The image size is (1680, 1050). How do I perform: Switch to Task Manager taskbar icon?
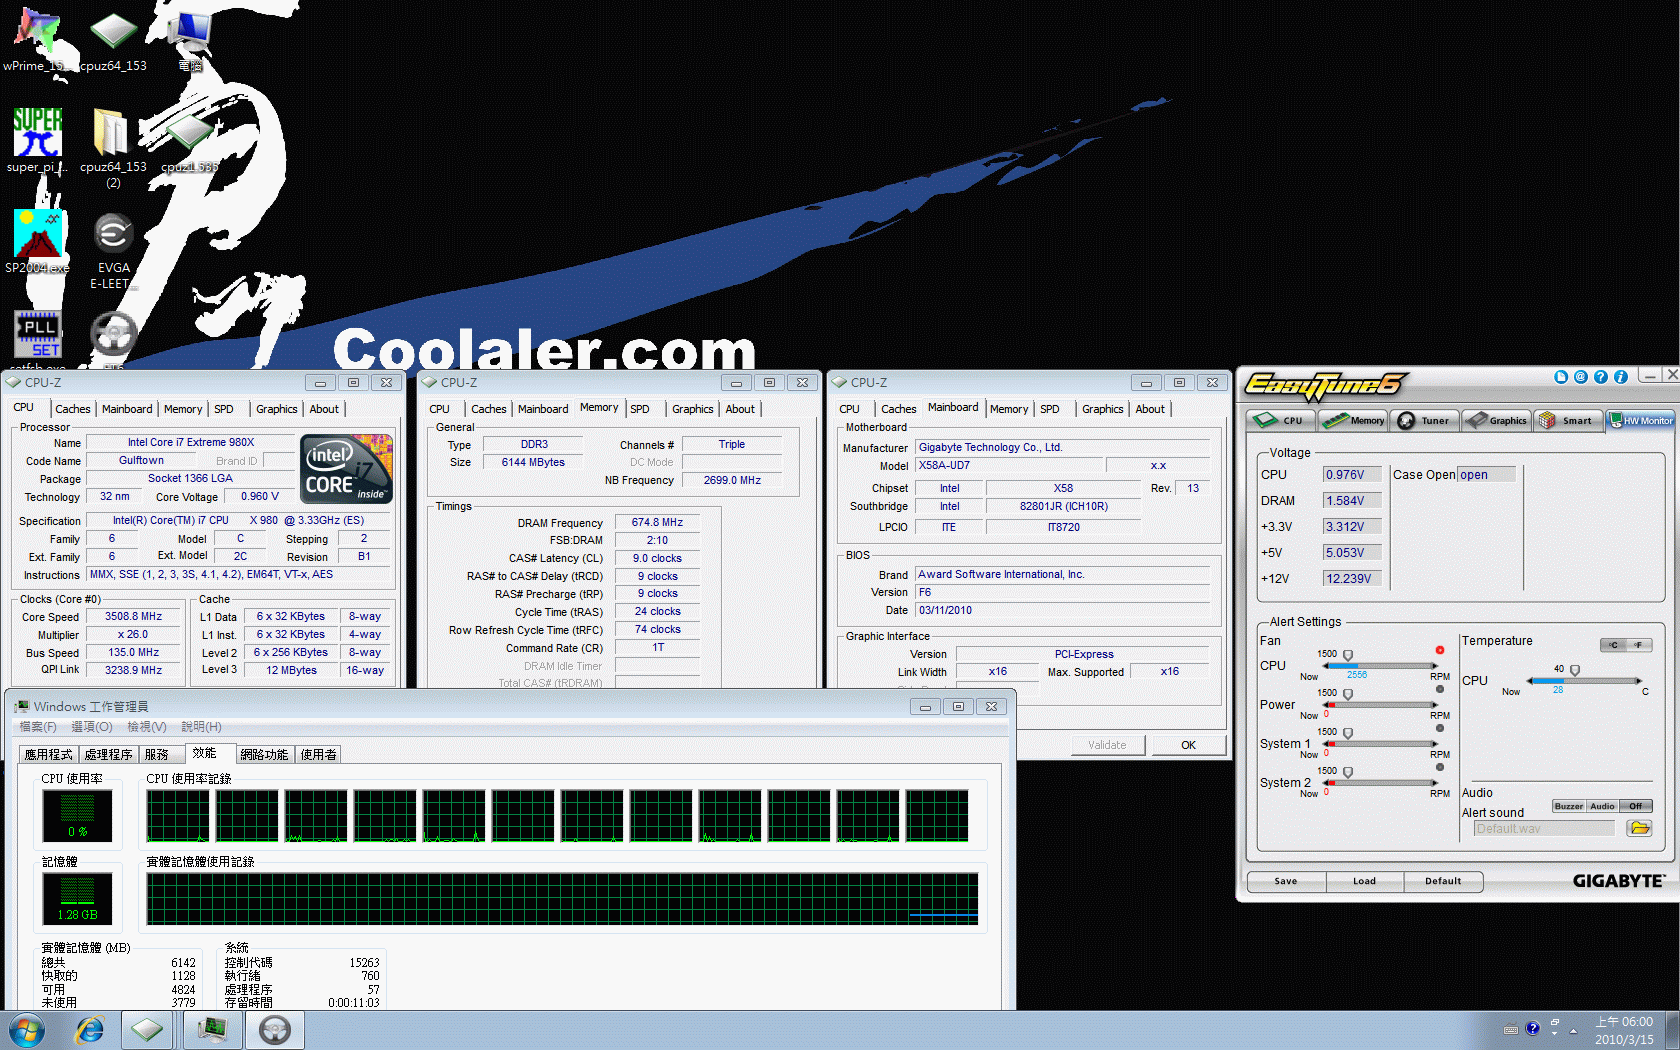click(212, 1030)
